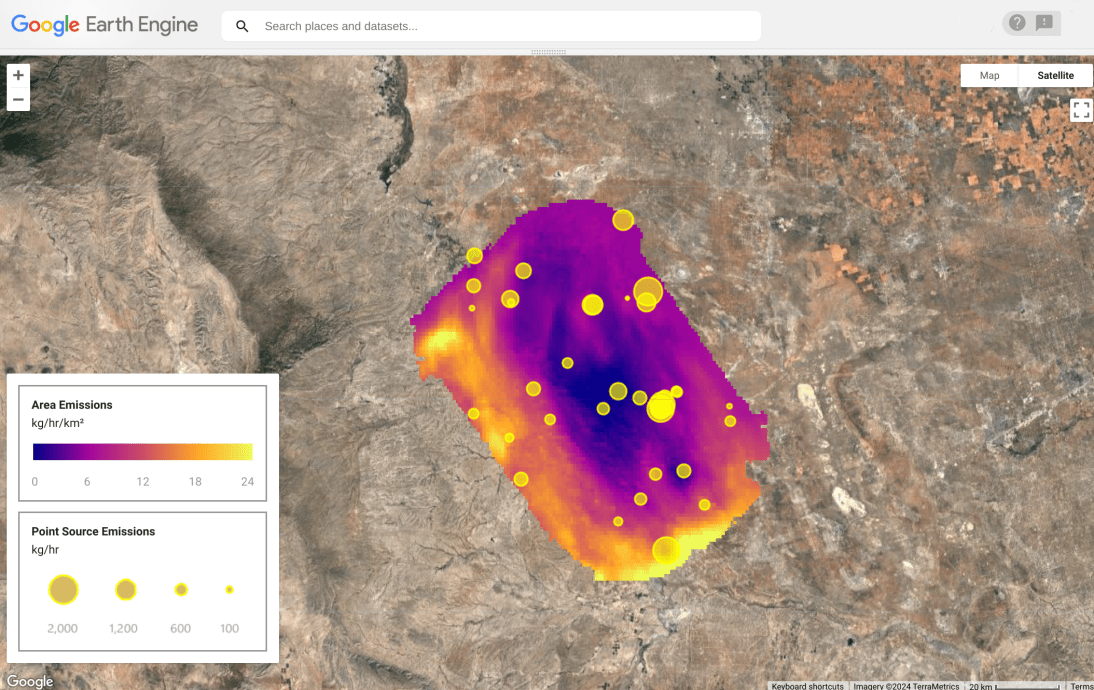Viewport: 1094px width, 690px height.
Task: Click the zoom in plus icon
Action: click(18, 74)
